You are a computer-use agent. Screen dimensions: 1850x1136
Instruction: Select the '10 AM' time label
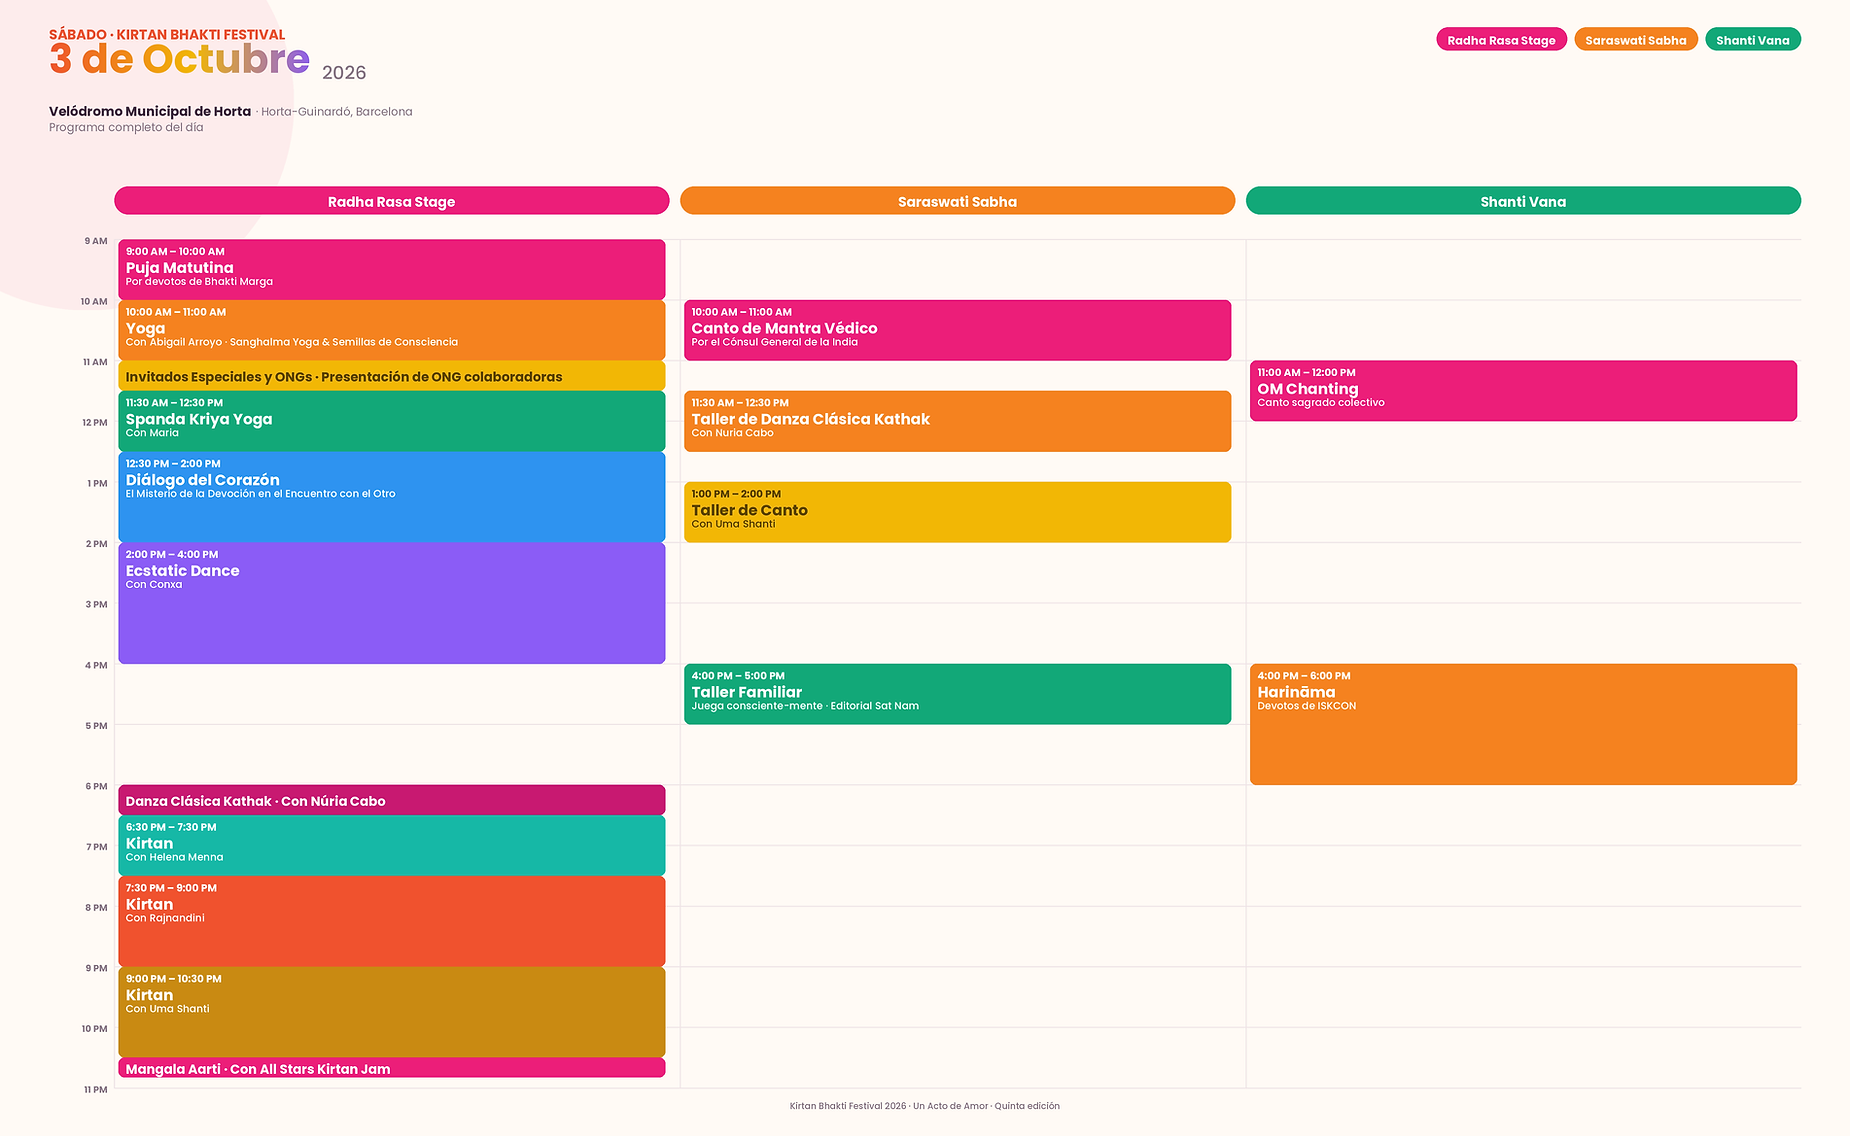tap(94, 301)
